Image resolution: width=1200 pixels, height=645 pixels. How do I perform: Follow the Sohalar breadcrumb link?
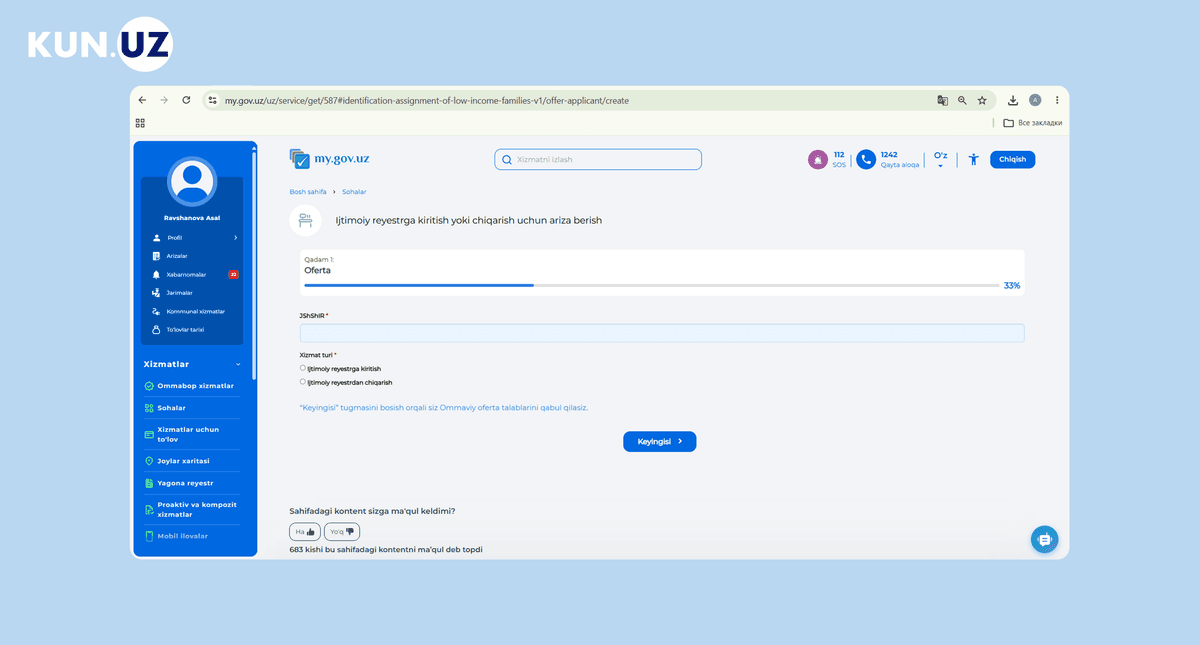(x=354, y=191)
